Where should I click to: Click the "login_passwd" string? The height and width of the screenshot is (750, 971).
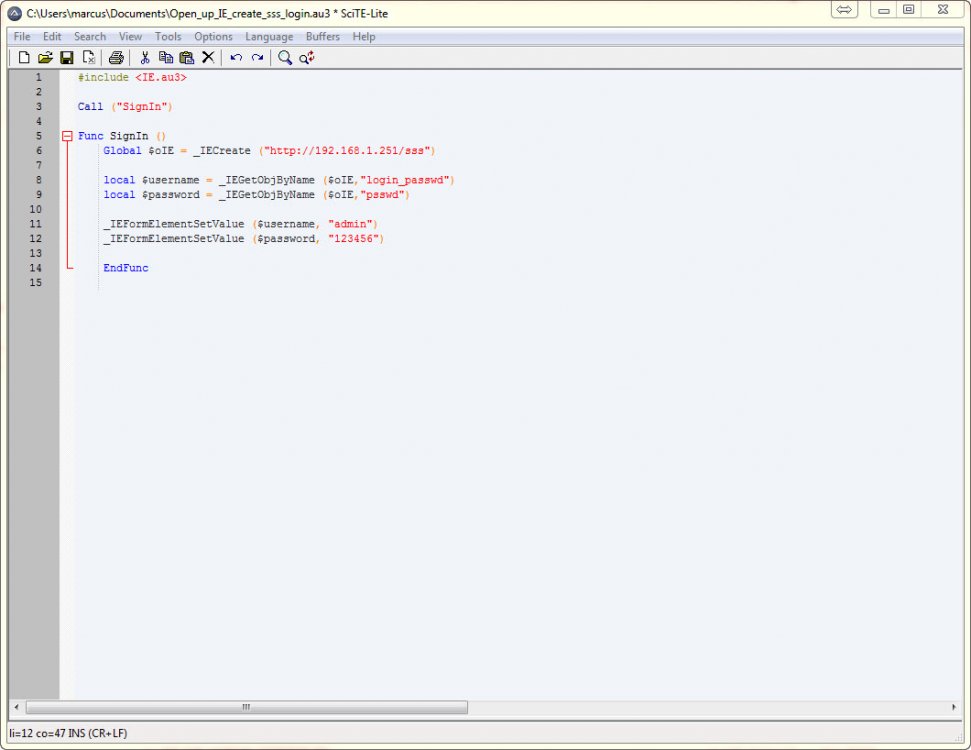click(x=405, y=180)
